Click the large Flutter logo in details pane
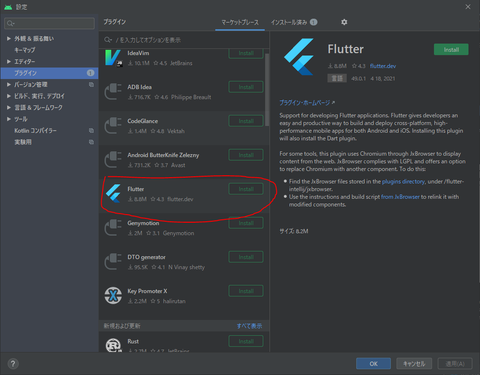Screen dimensions: 480x375 pyautogui.click(x=299, y=57)
